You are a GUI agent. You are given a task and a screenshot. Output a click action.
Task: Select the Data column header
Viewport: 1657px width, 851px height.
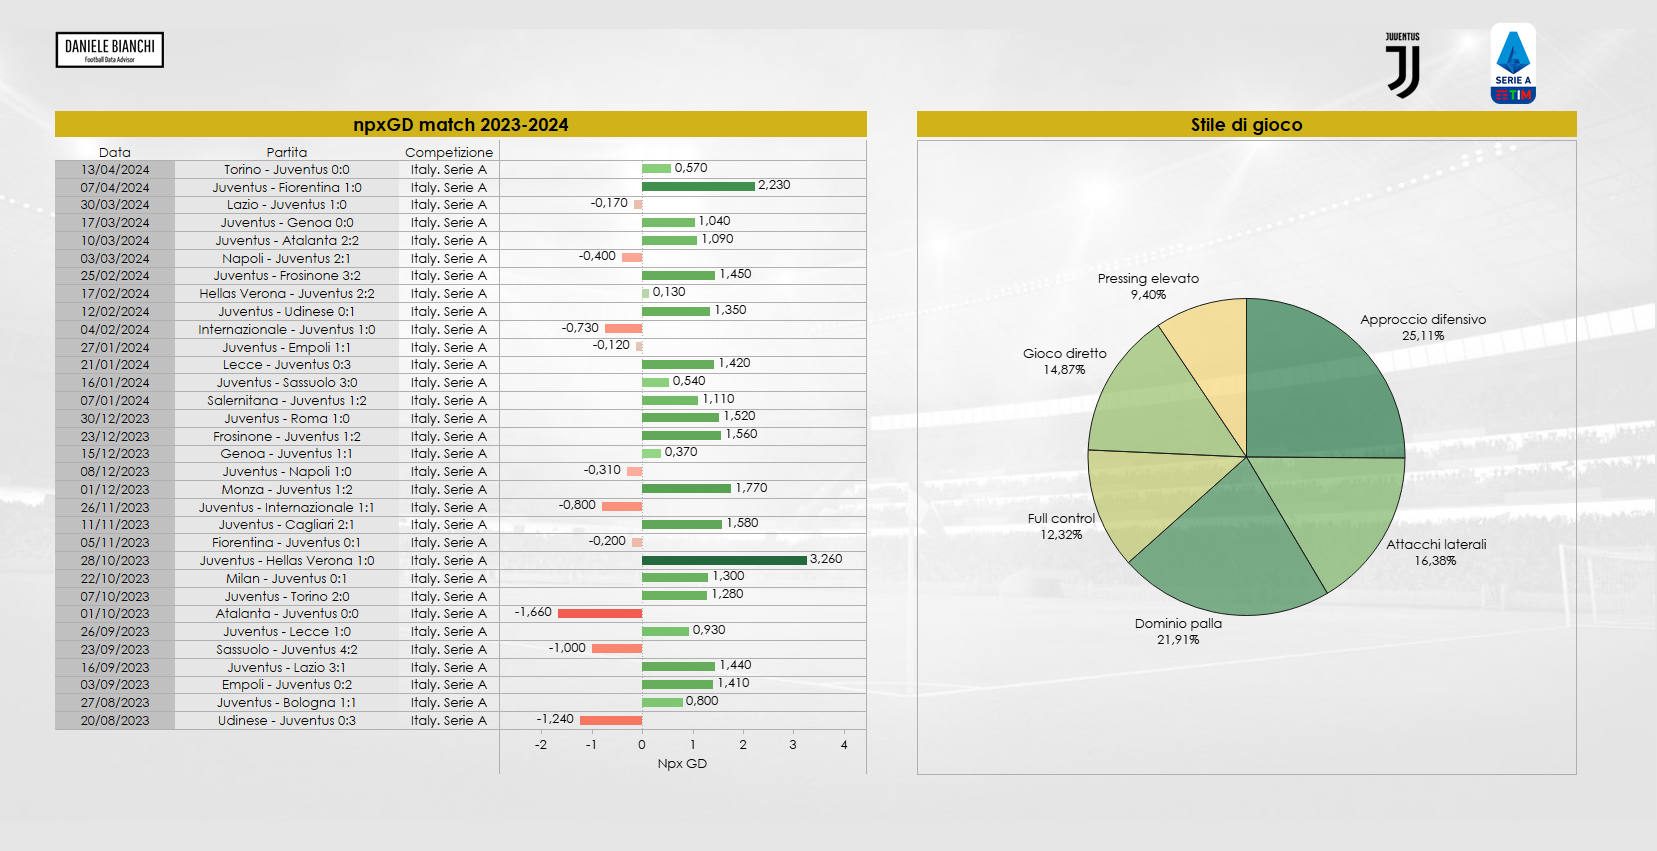click(115, 152)
